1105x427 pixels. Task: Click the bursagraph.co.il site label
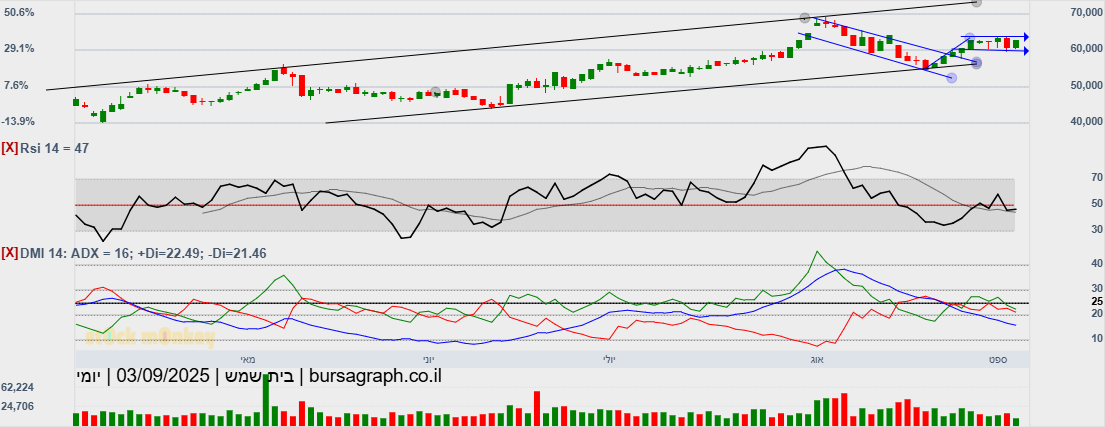tap(376, 376)
